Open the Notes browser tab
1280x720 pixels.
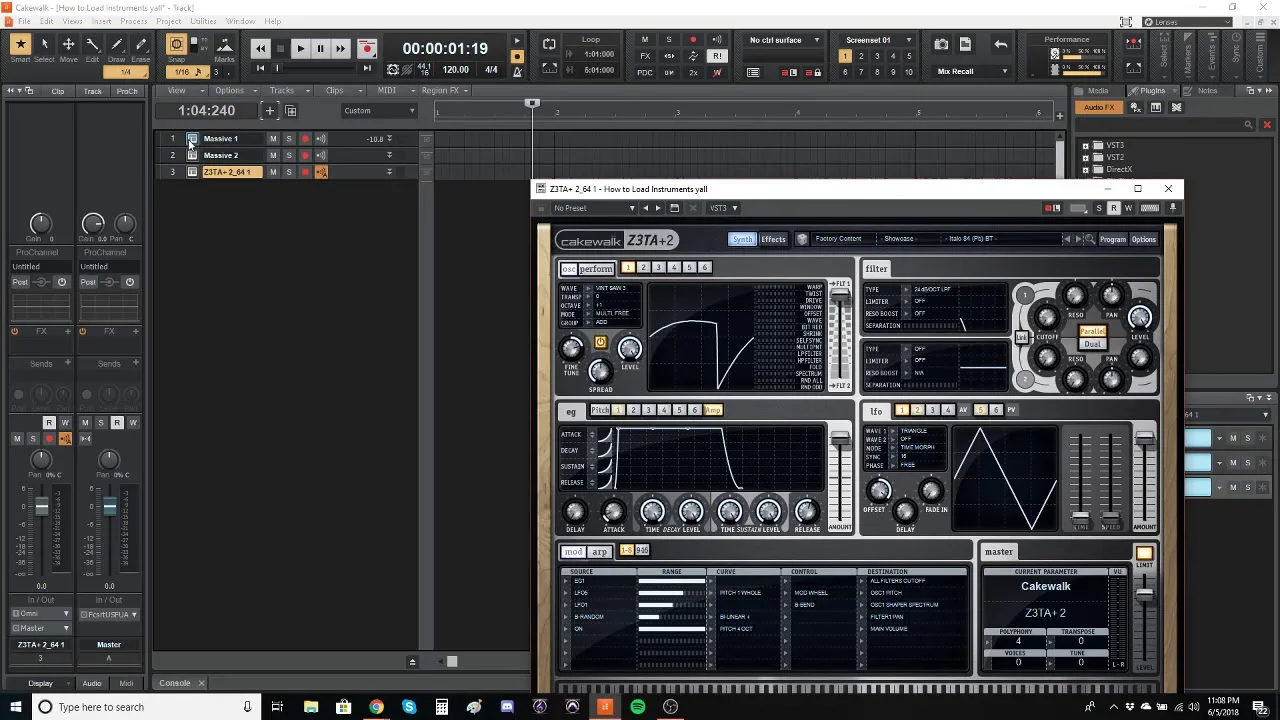[1208, 90]
